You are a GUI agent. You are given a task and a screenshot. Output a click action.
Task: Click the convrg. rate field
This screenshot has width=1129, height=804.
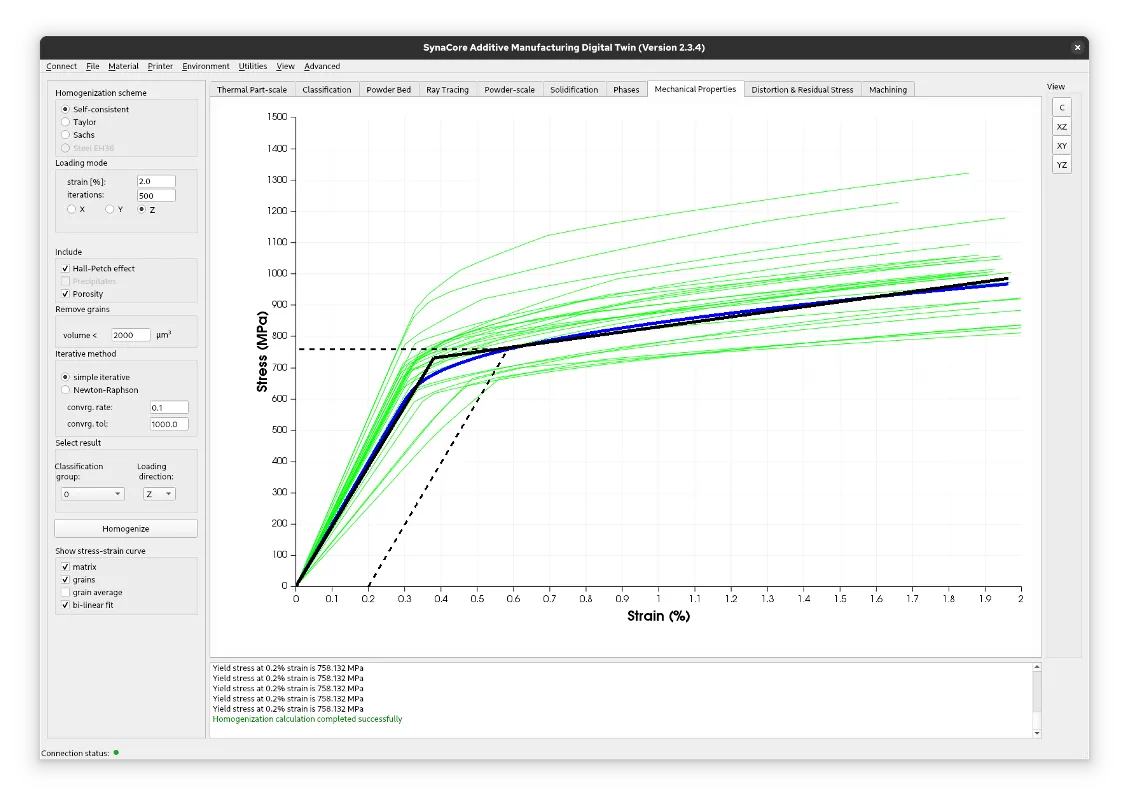click(169, 407)
